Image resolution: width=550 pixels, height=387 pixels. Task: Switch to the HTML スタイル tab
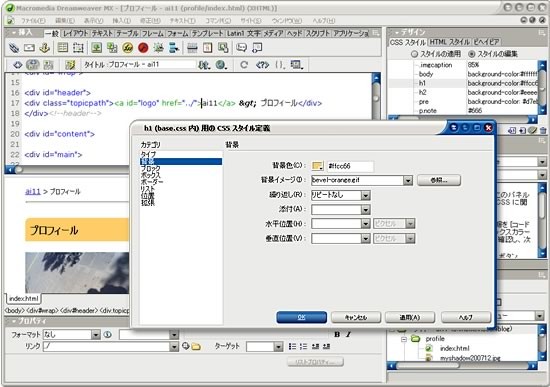tap(449, 42)
